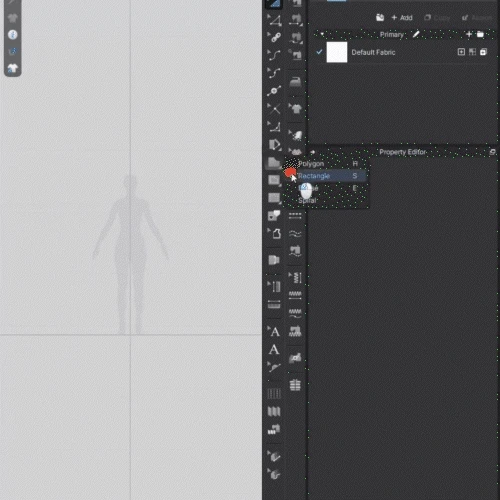
Task: Click the pencil edit icon beside Primary
Action: point(416,34)
